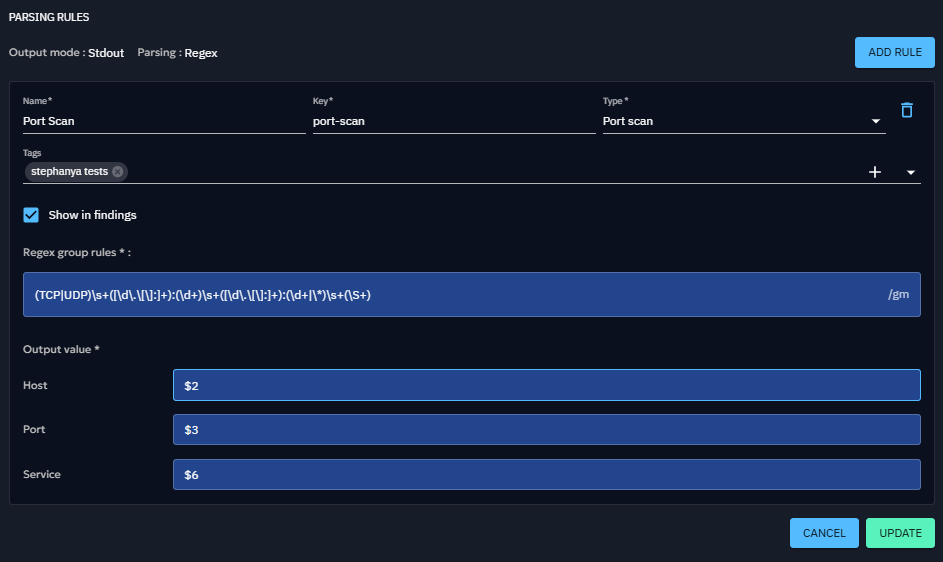The width and height of the screenshot is (943, 562).
Task: Click the UPDATE button
Action: [x=900, y=533]
